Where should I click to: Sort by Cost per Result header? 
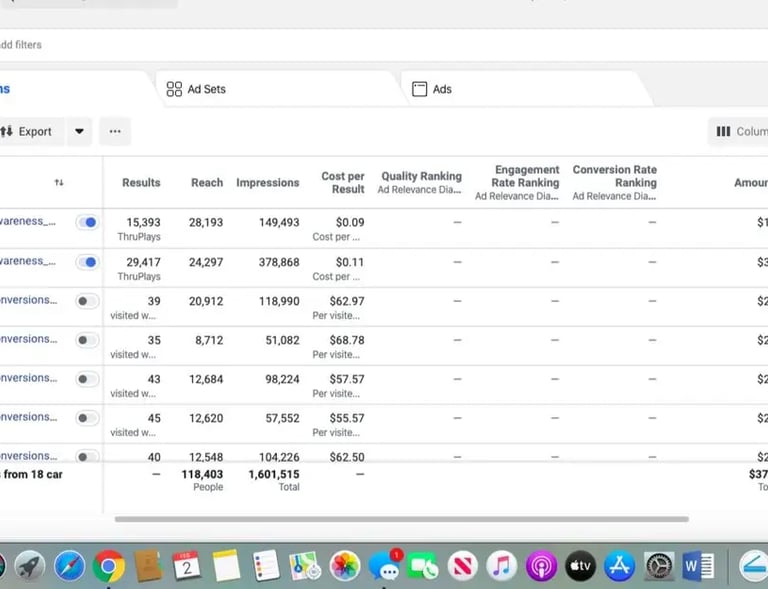pos(343,183)
